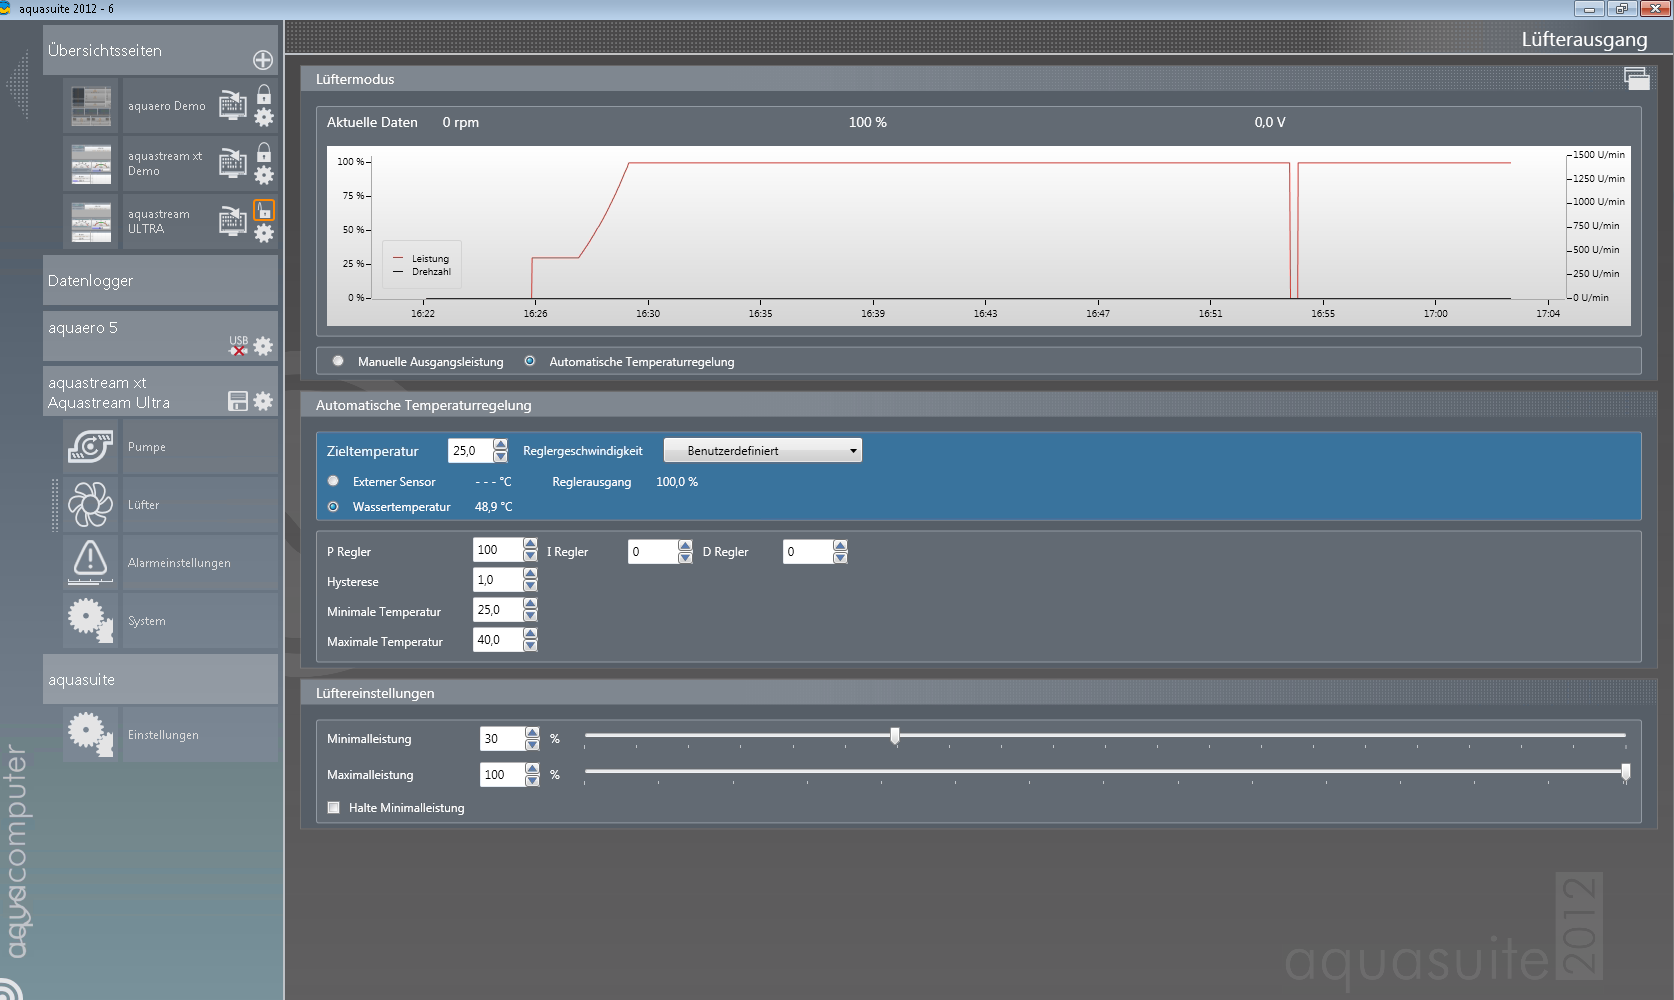This screenshot has width=1674, height=1000.
Task: Open the Einstellungen label under aquasuite
Action: pos(163,735)
